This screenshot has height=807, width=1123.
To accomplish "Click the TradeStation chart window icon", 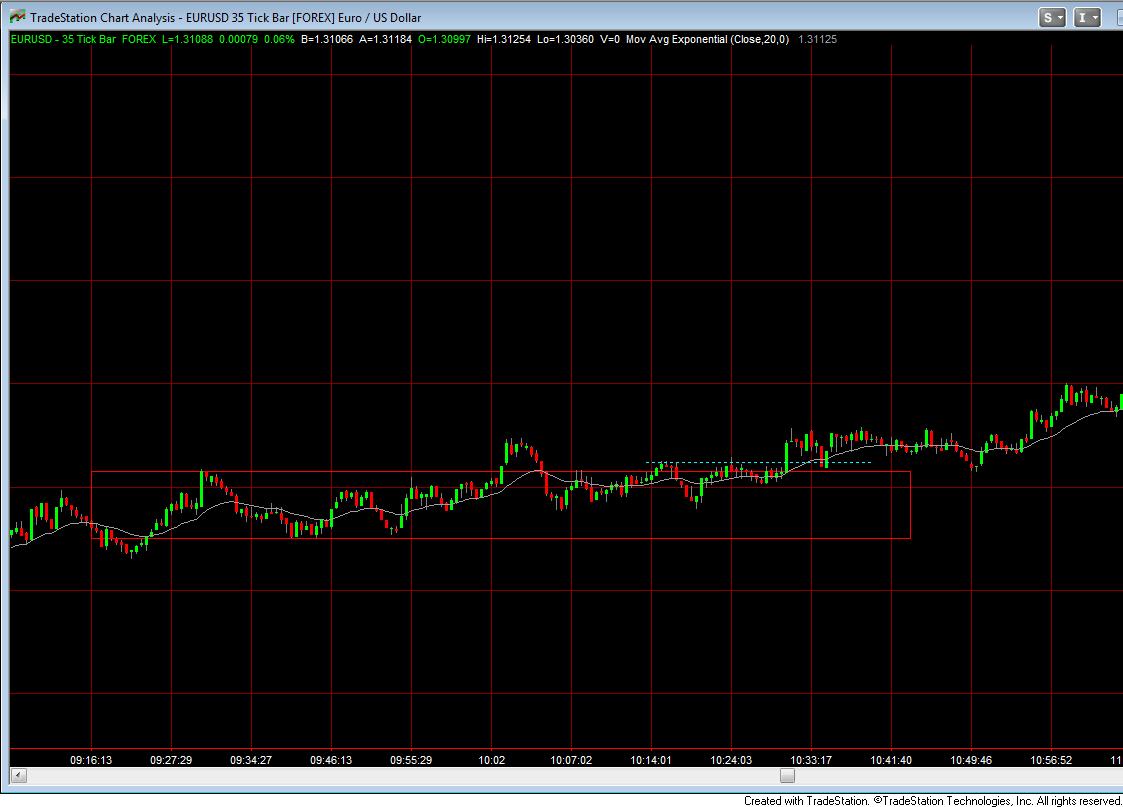I will [16, 17].
